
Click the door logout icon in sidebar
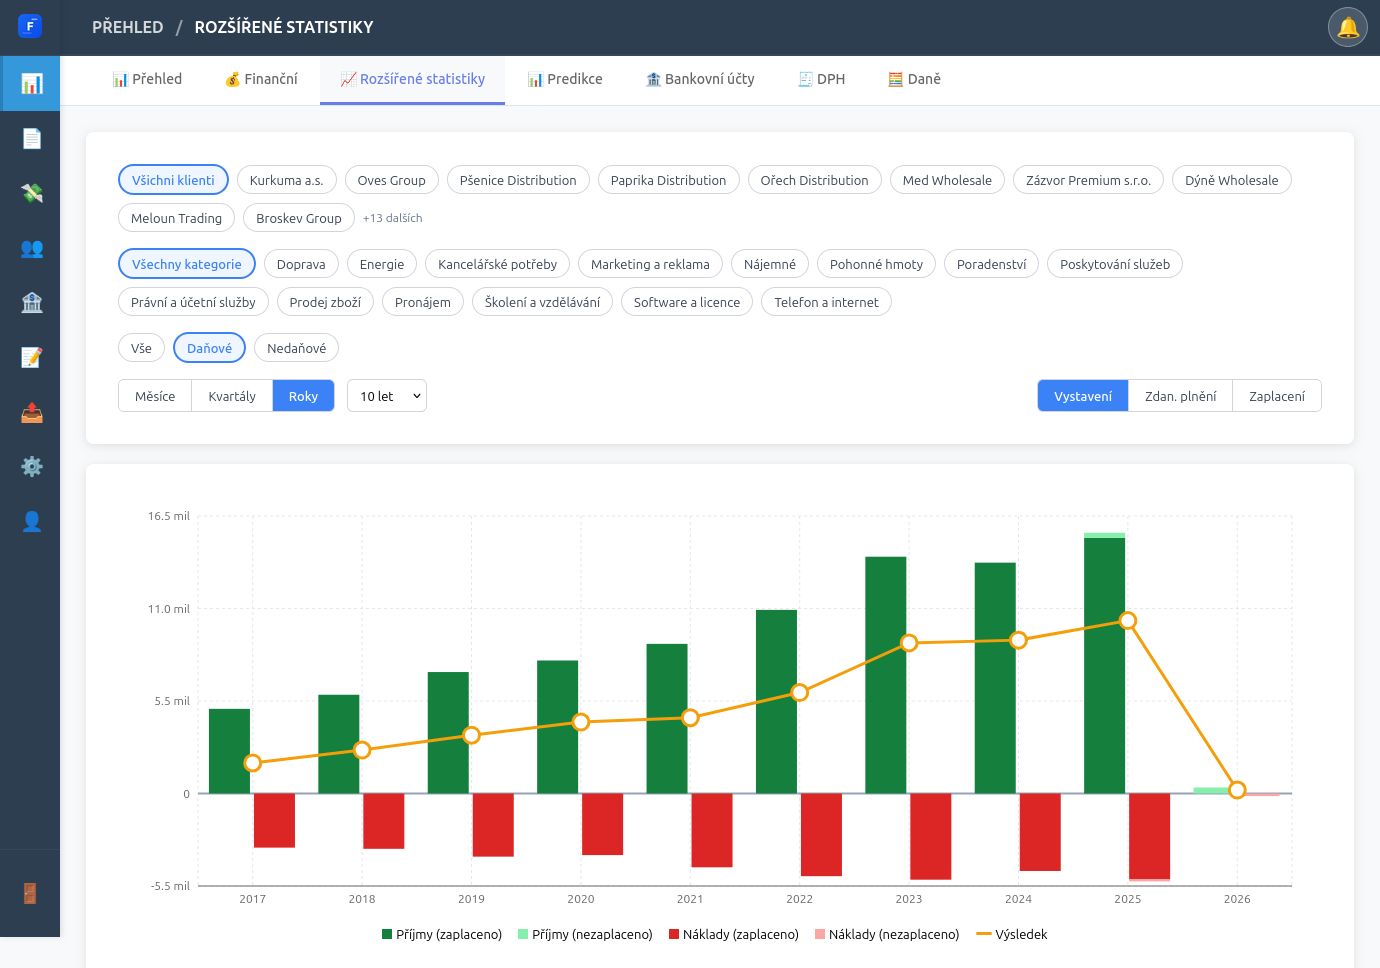tap(30, 893)
